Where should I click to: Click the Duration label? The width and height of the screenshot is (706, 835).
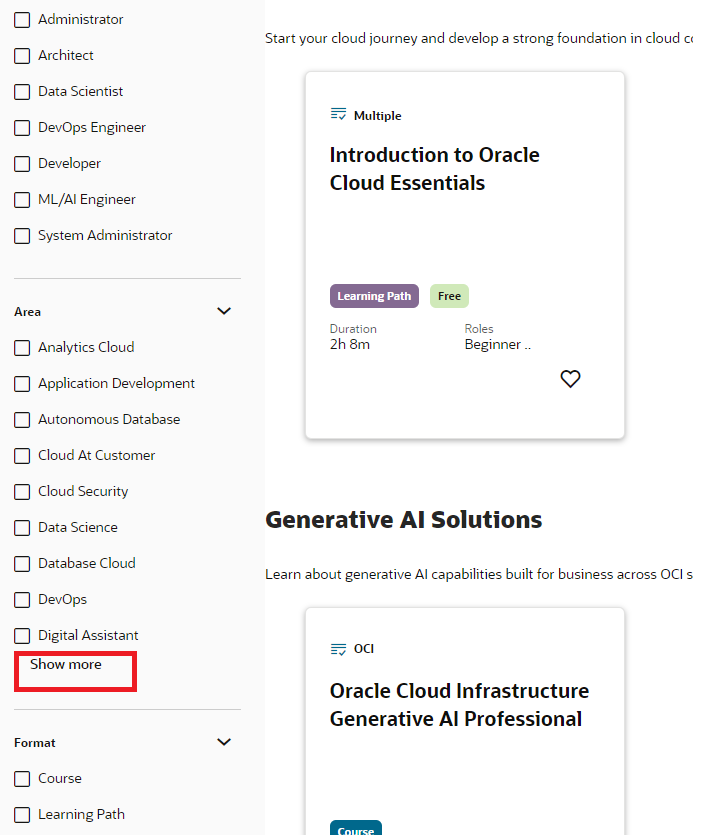click(x=353, y=329)
